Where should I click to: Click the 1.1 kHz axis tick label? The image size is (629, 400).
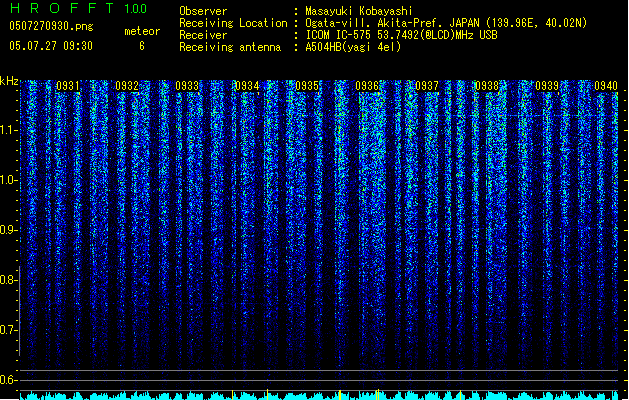coord(8,130)
